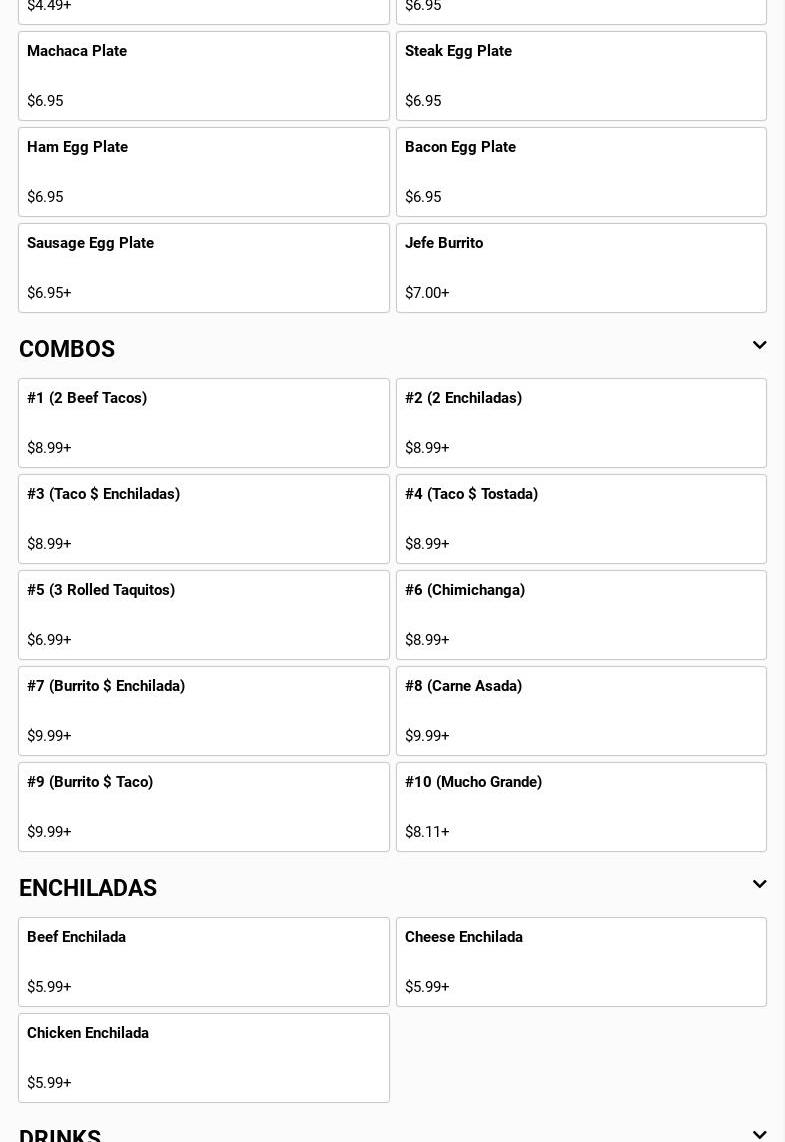Open the Cheese Enchilada item
The width and height of the screenshot is (785, 1142).
[x=581, y=962]
